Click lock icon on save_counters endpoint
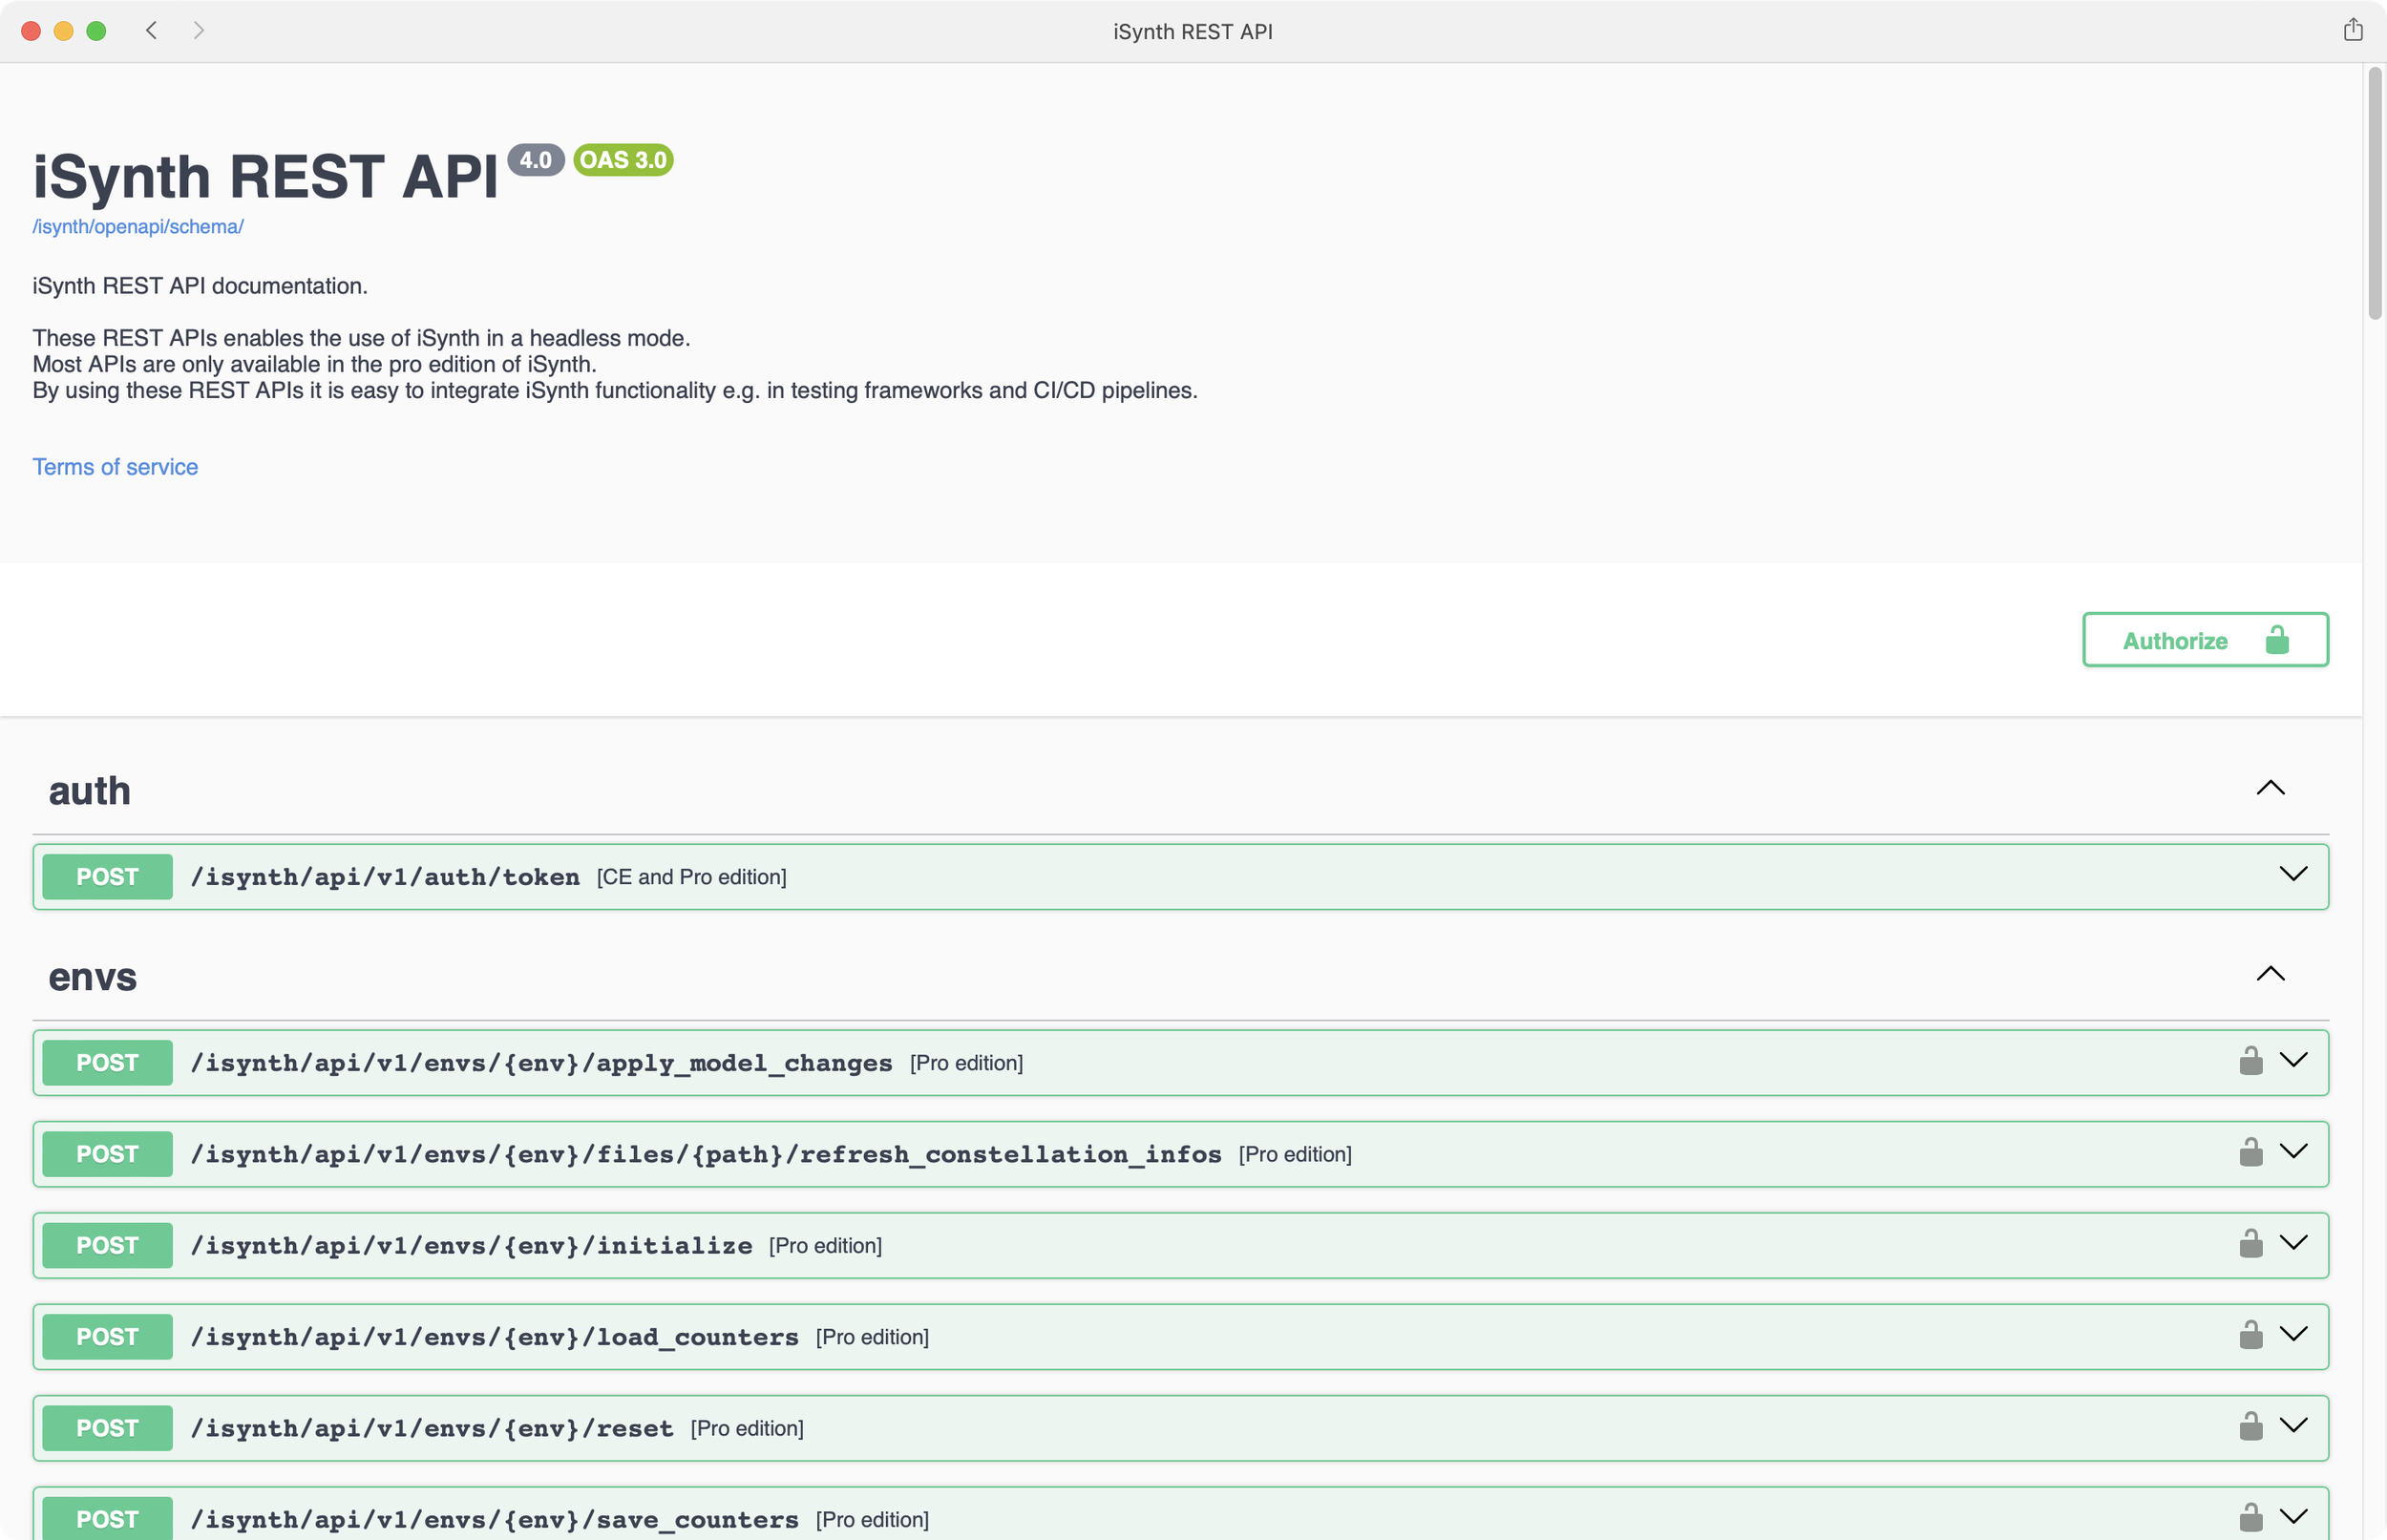Viewport: 2387px width, 1540px height. (2250, 1518)
